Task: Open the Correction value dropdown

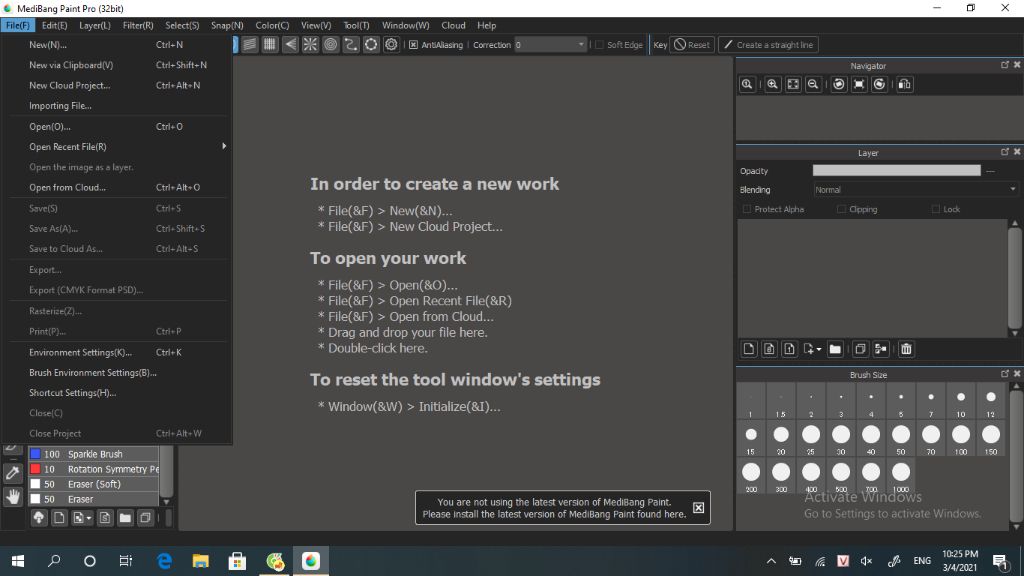Action: click(581, 44)
